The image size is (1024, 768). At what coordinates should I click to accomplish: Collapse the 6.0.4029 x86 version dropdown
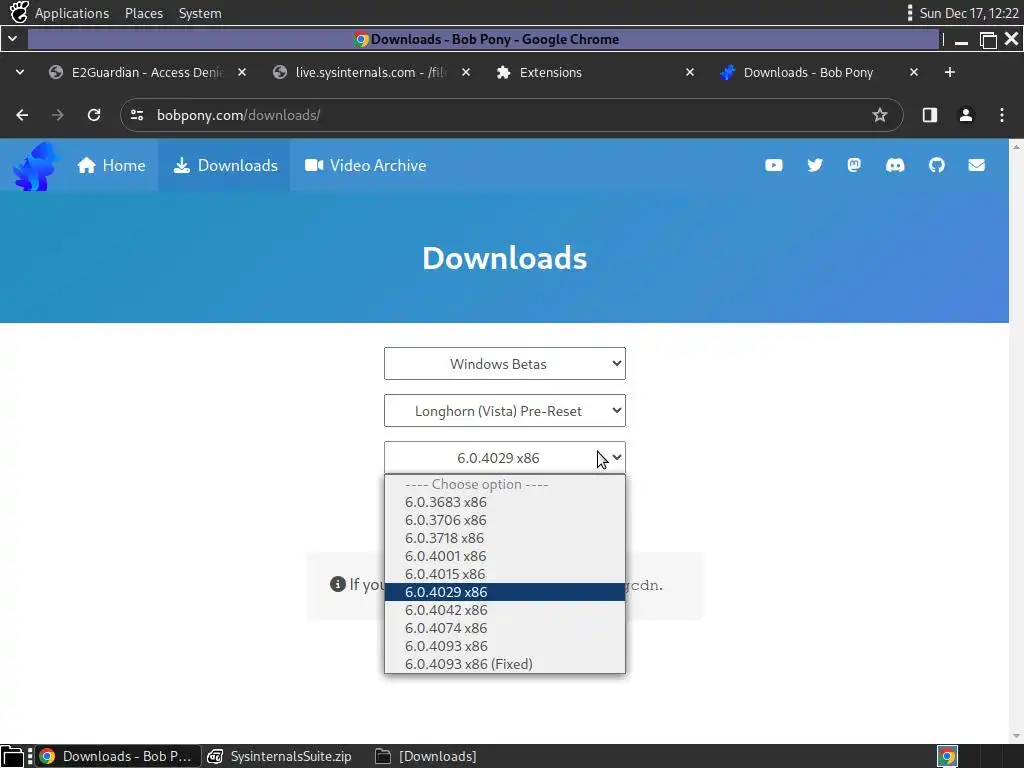(504, 458)
